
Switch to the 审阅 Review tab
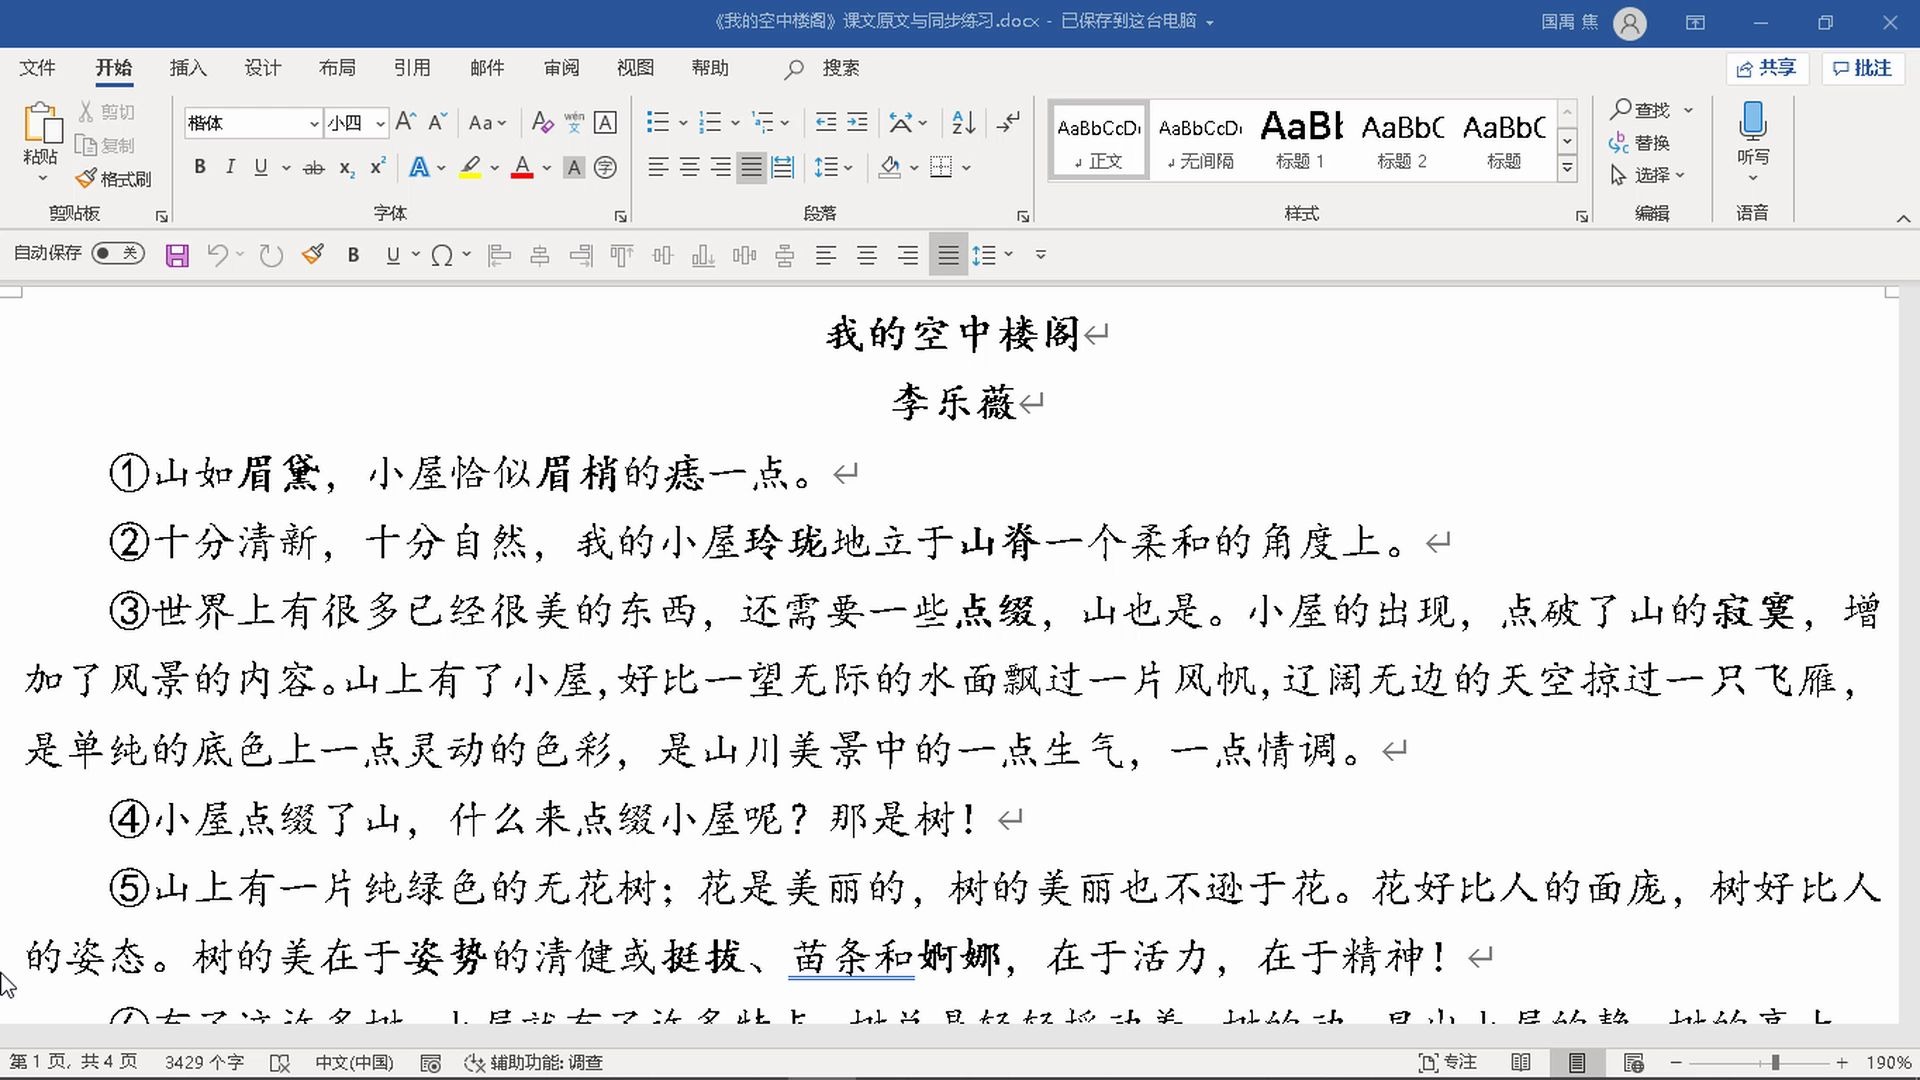tap(561, 67)
